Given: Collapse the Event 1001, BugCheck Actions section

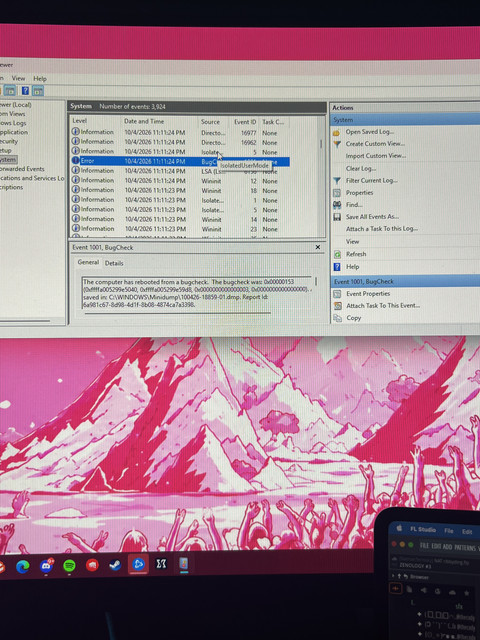Looking at the screenshot, I should [x=405, y=281].
